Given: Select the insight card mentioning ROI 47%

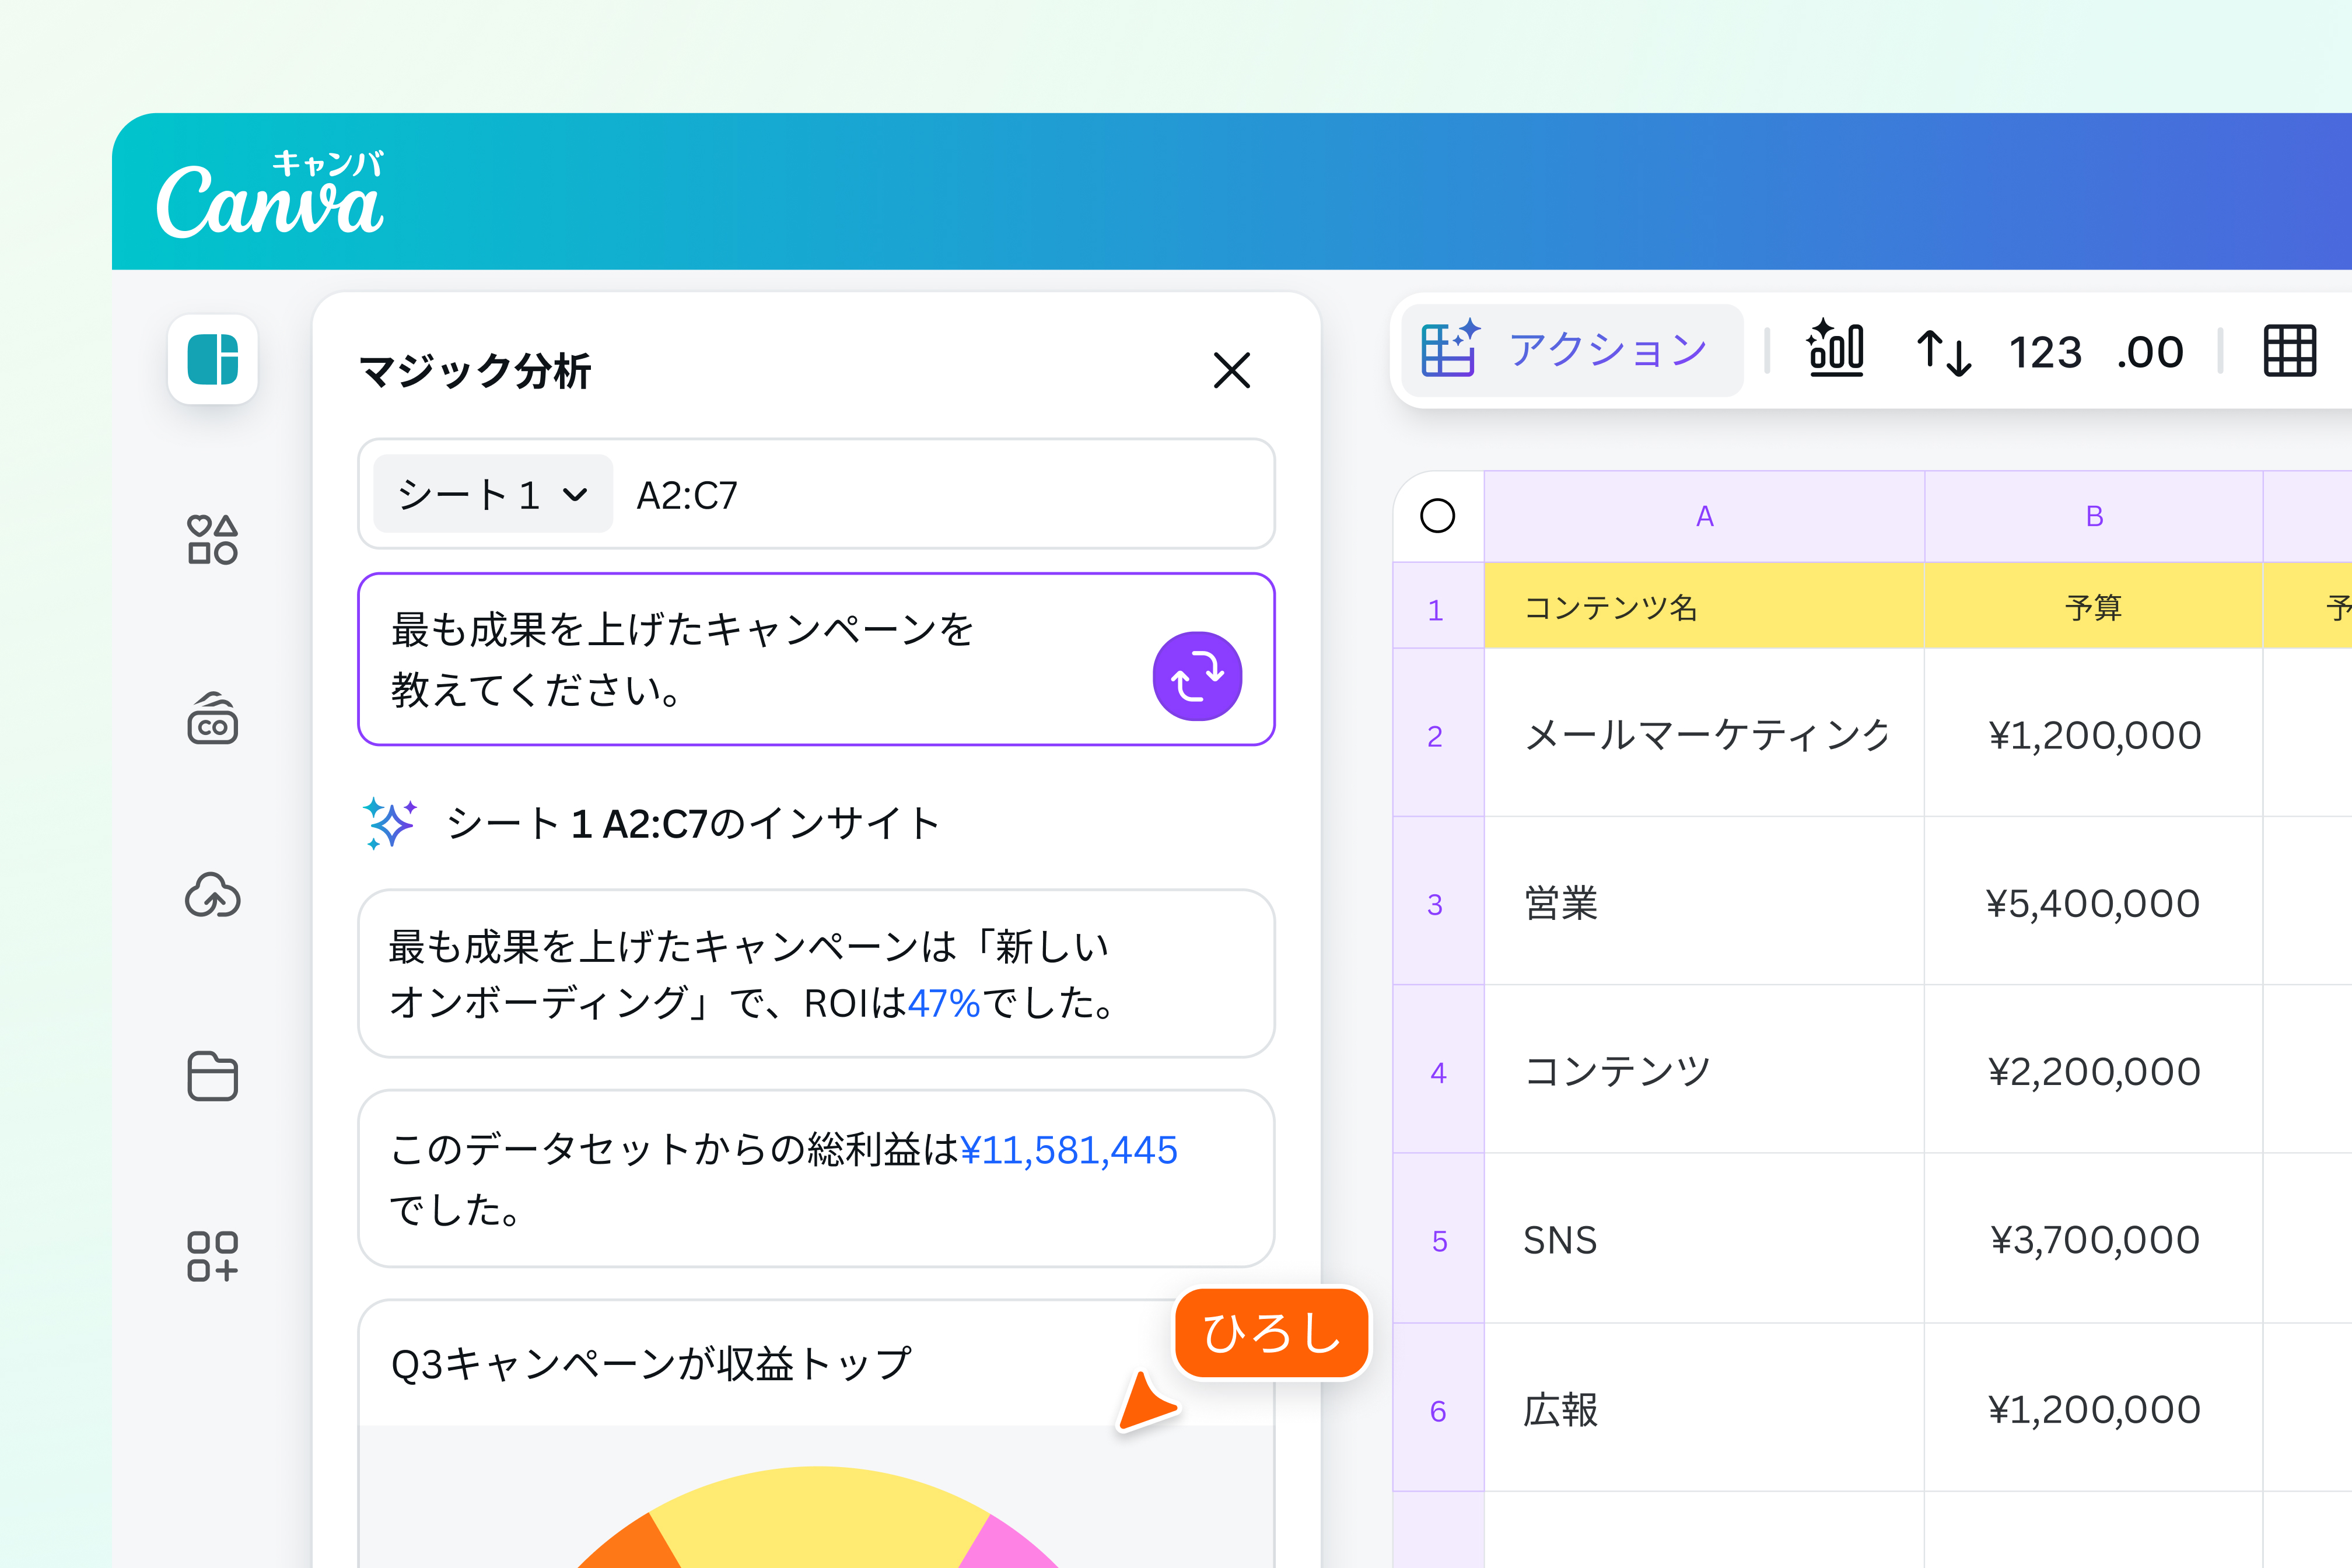Looking at the screenshot, I should coord(816,973).
